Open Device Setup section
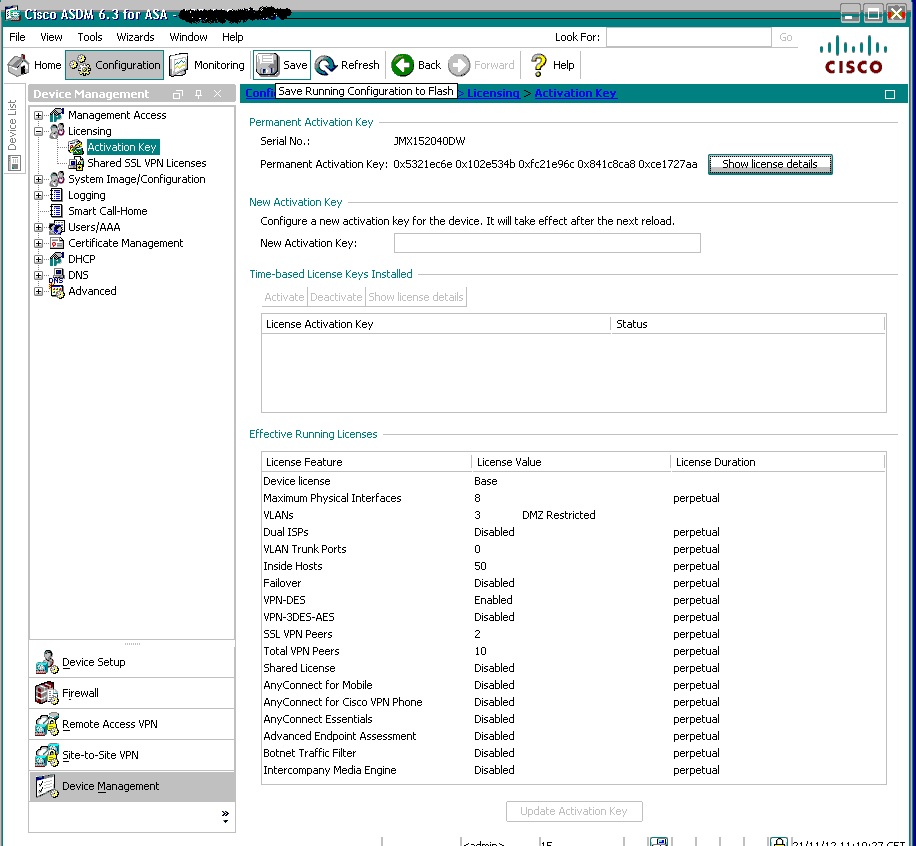 tap(132, 662)
